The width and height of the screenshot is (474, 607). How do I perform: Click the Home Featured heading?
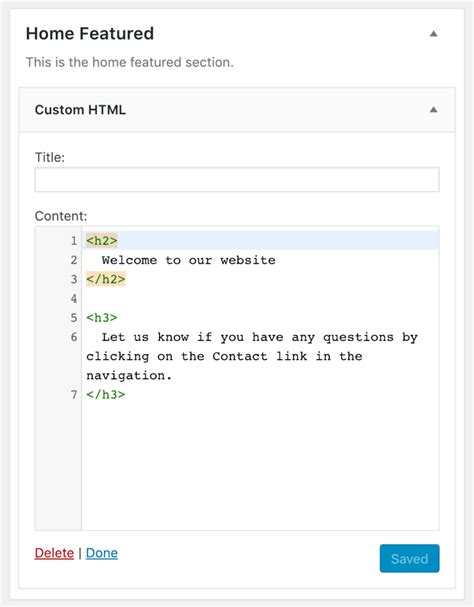(90, 34)
